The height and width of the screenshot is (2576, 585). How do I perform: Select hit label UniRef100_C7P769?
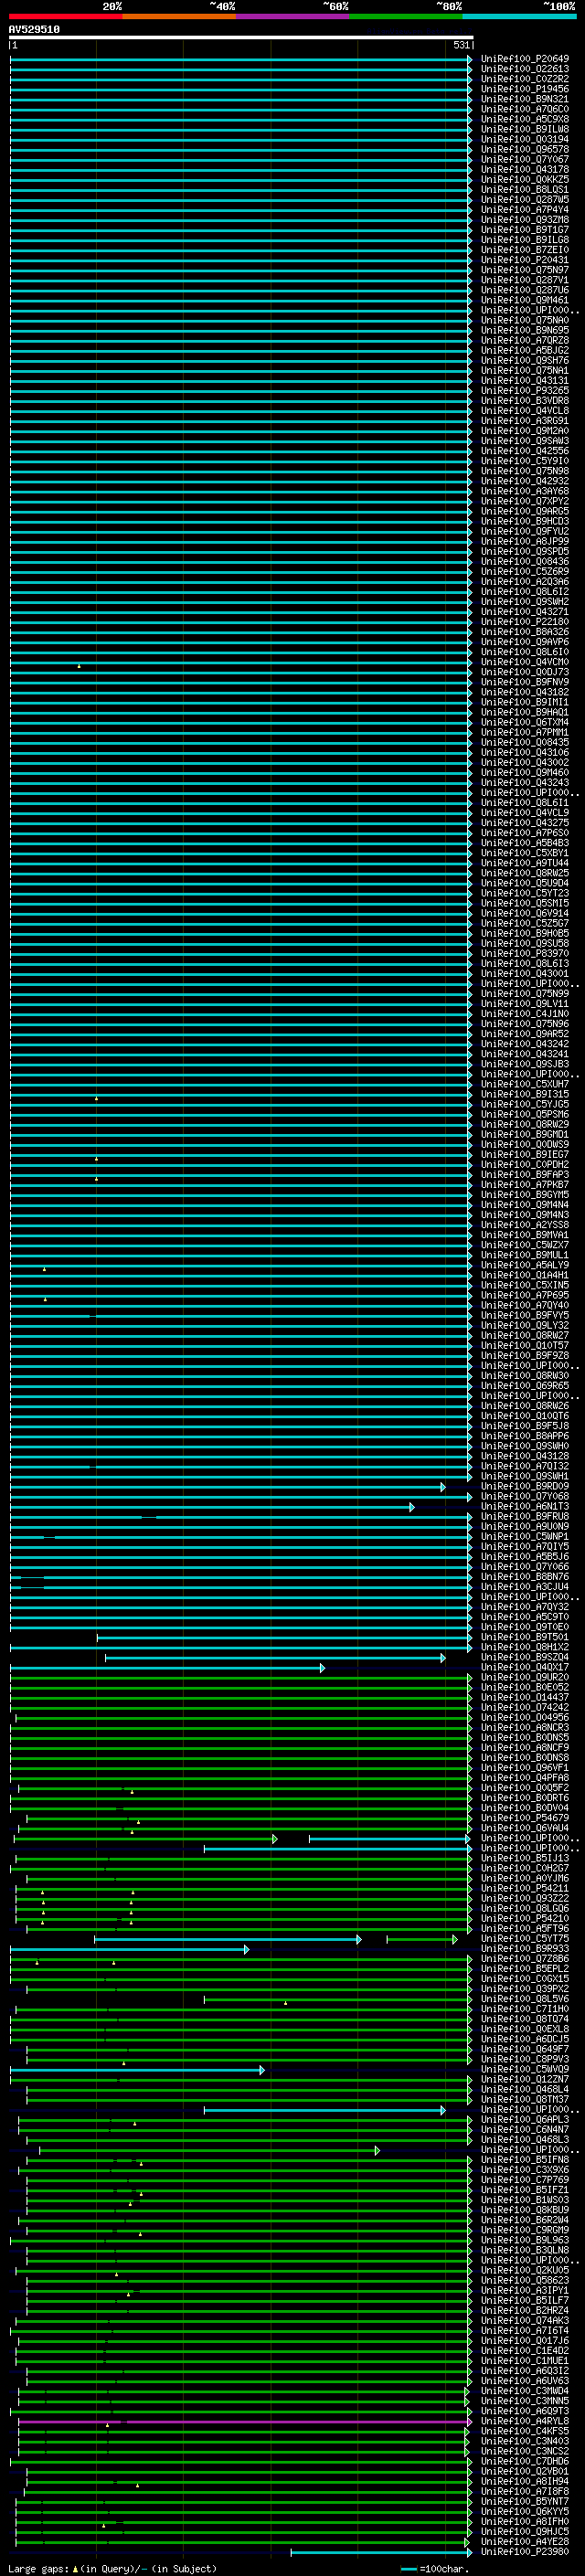point(525,2180)
